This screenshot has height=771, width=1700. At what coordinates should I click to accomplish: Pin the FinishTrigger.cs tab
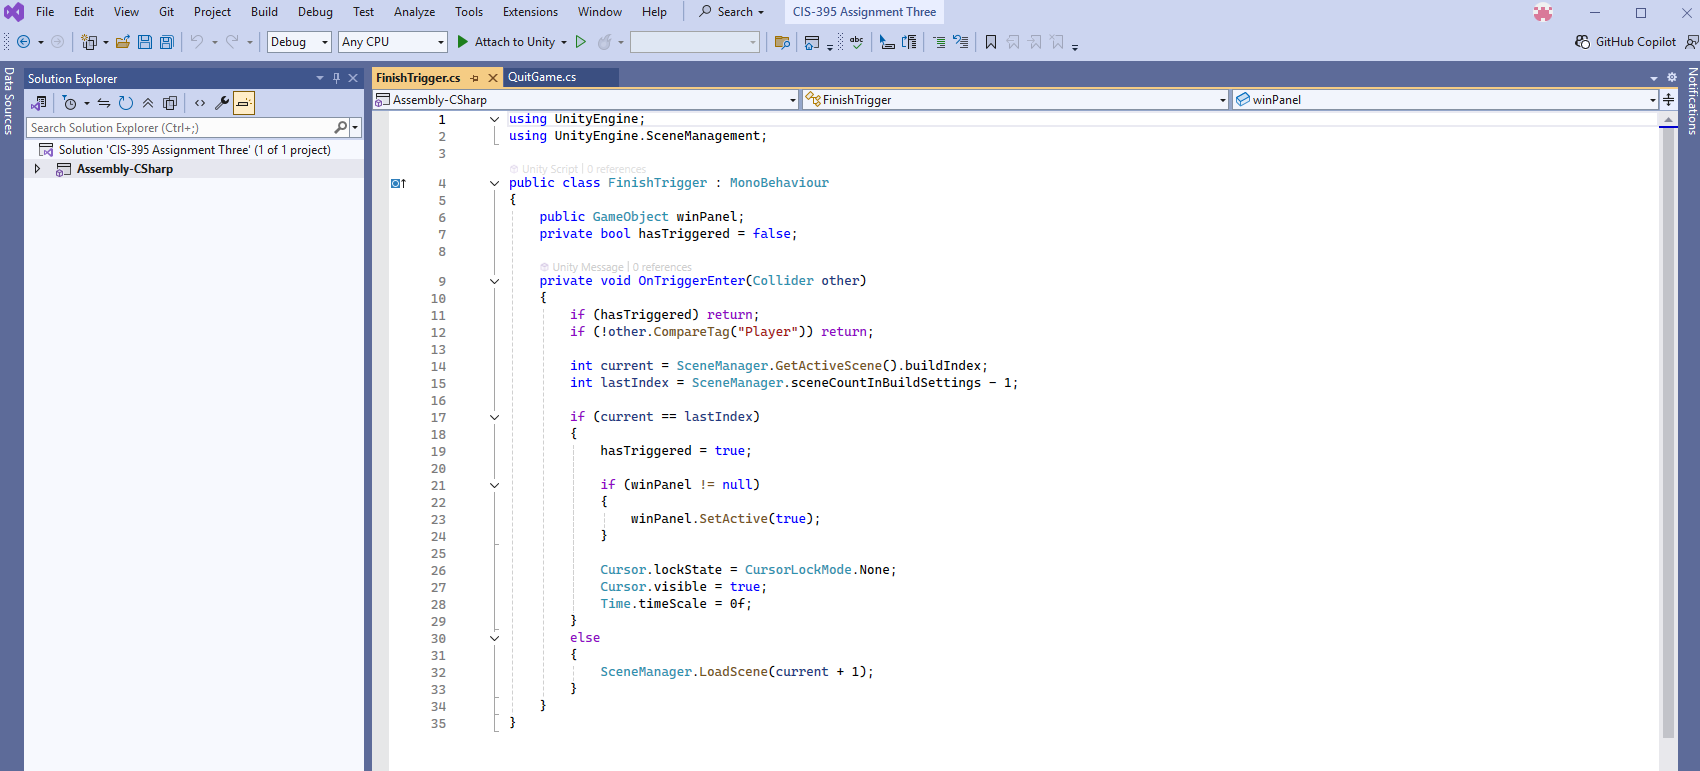pyautogui.click(x=475, y=78)
